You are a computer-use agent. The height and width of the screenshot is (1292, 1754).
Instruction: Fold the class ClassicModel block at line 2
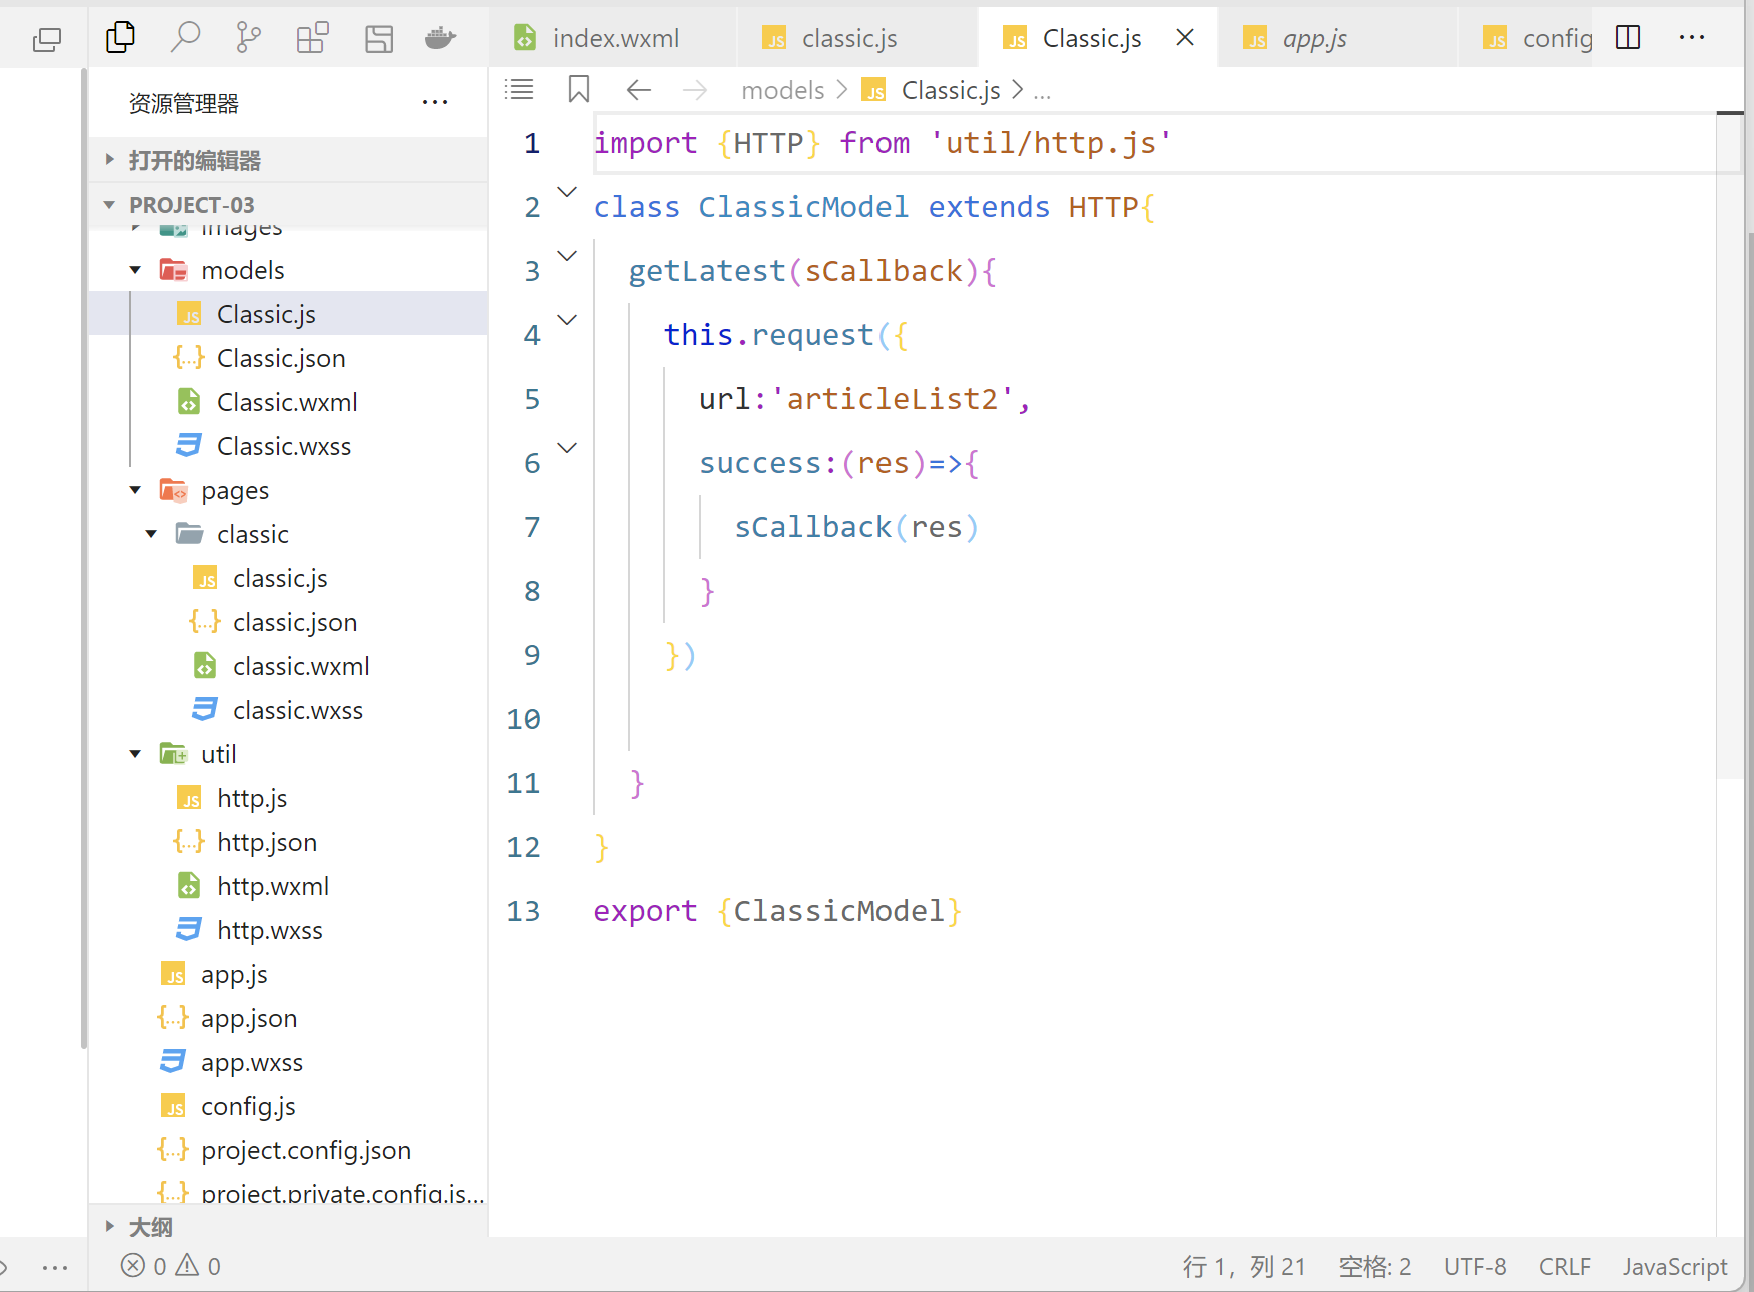[567, 193]
